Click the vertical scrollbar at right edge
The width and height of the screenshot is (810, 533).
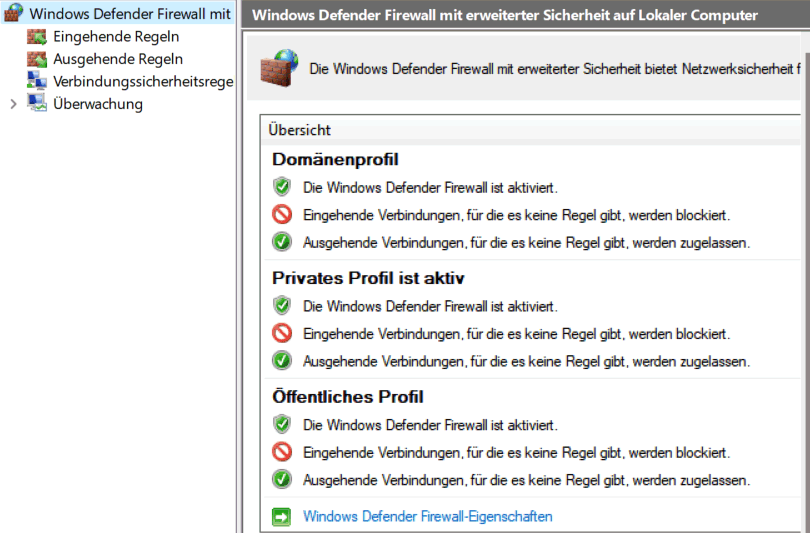pyautogui.click(x=807, y=289)
